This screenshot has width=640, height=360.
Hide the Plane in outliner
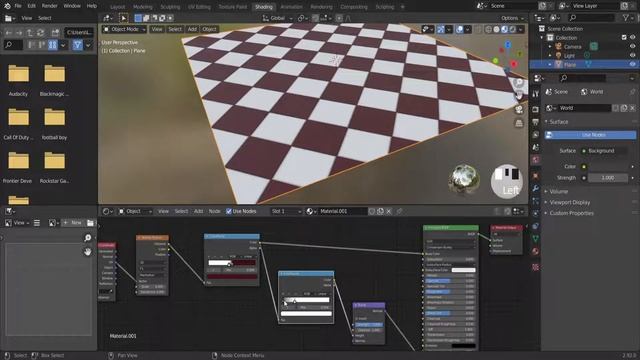click(x=633, y=64)
